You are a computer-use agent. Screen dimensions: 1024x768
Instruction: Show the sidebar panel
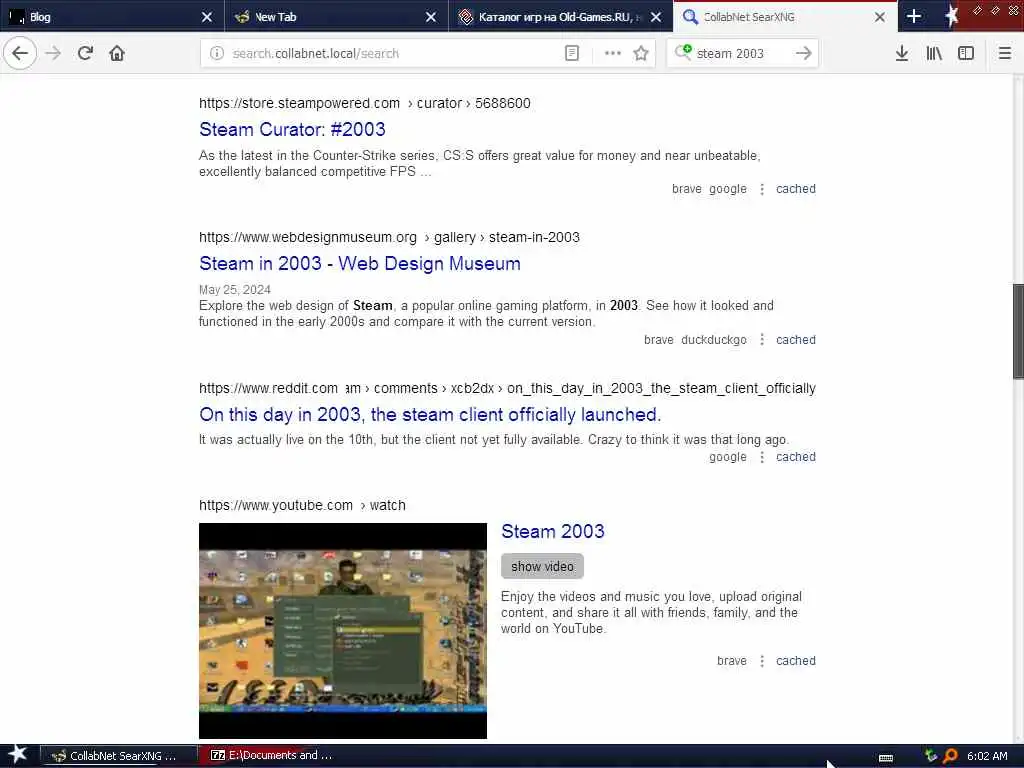(x=966, y=53)
